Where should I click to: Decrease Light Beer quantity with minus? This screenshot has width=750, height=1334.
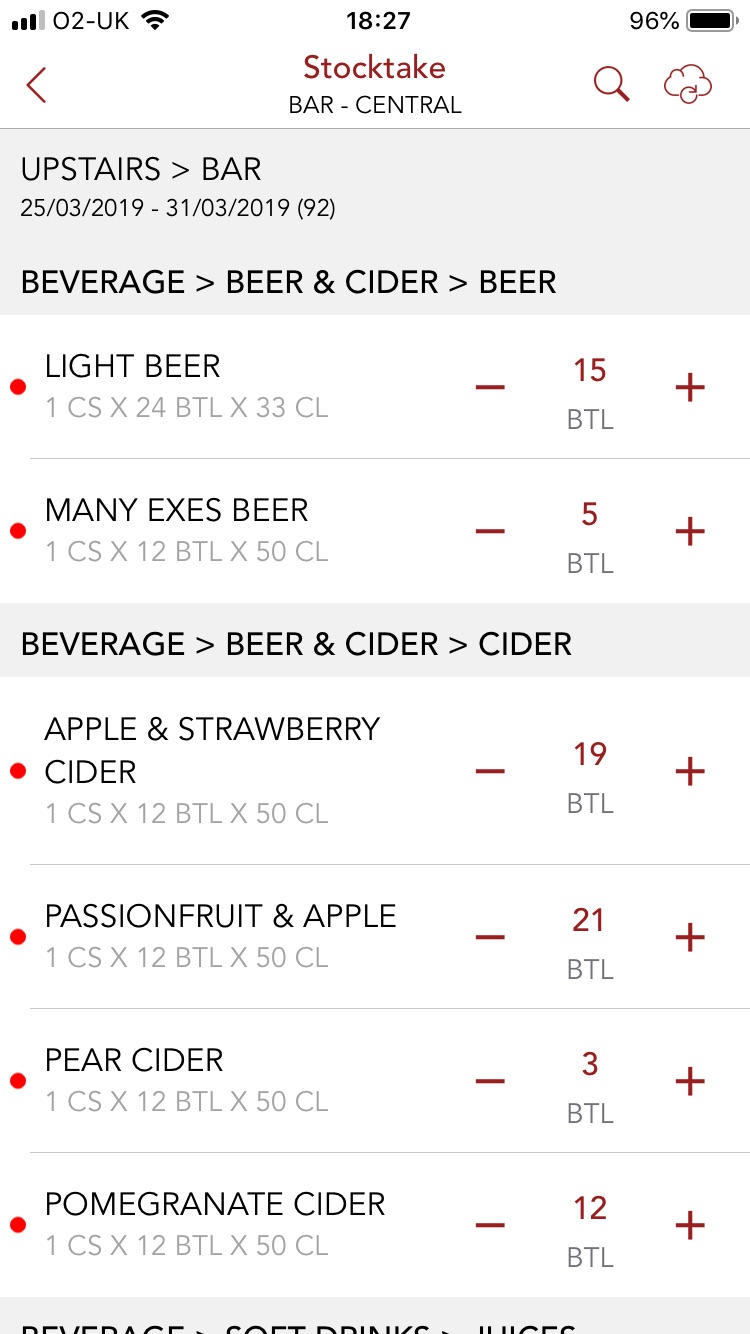pyautogui.click(x=490, y=387)
